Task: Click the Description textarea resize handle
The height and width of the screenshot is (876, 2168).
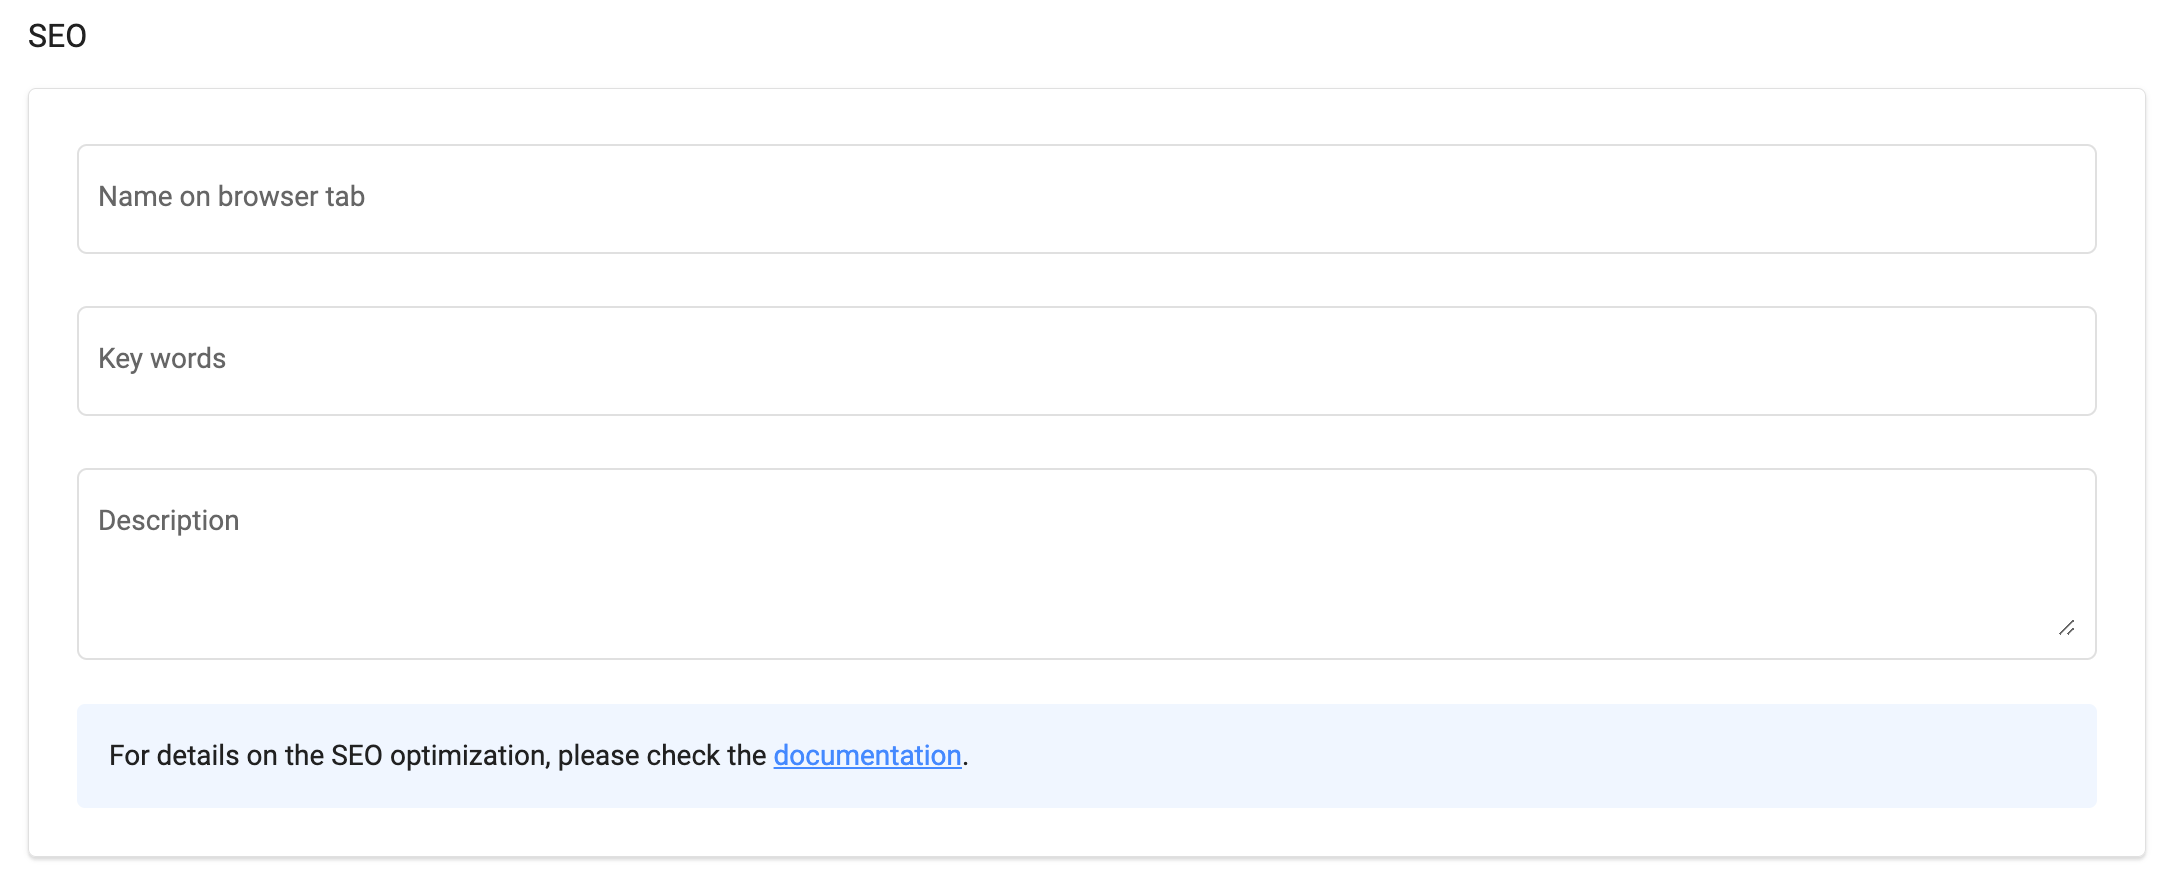Action: point(2066,628)
